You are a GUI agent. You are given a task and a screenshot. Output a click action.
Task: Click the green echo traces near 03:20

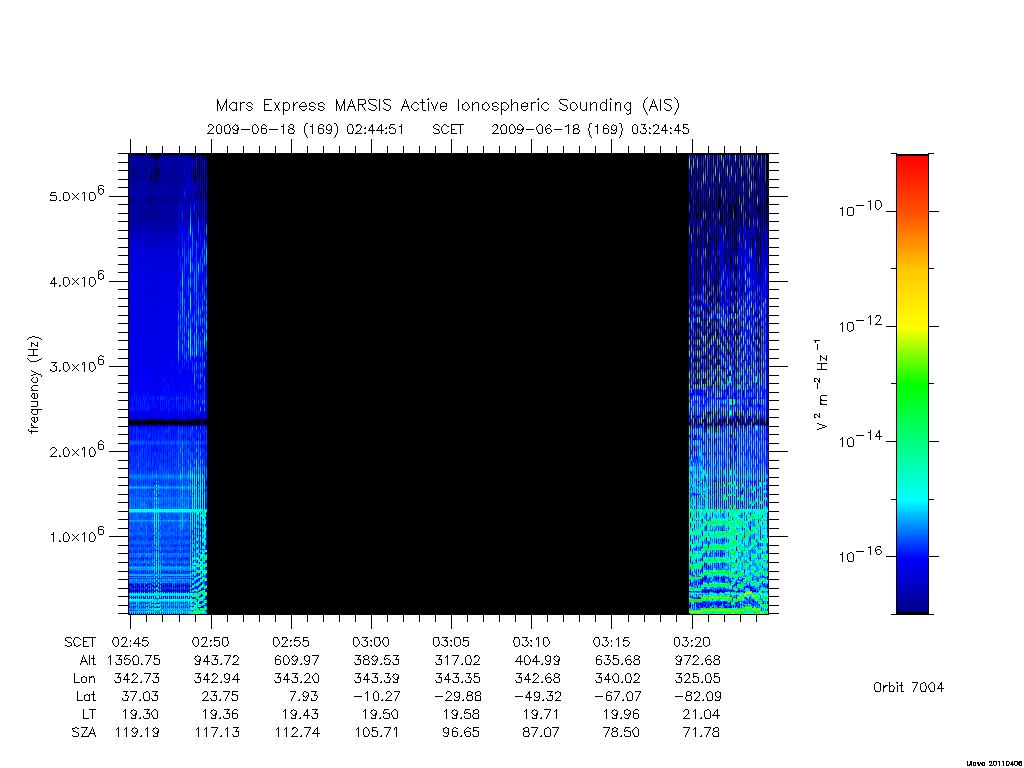(728, 562)
